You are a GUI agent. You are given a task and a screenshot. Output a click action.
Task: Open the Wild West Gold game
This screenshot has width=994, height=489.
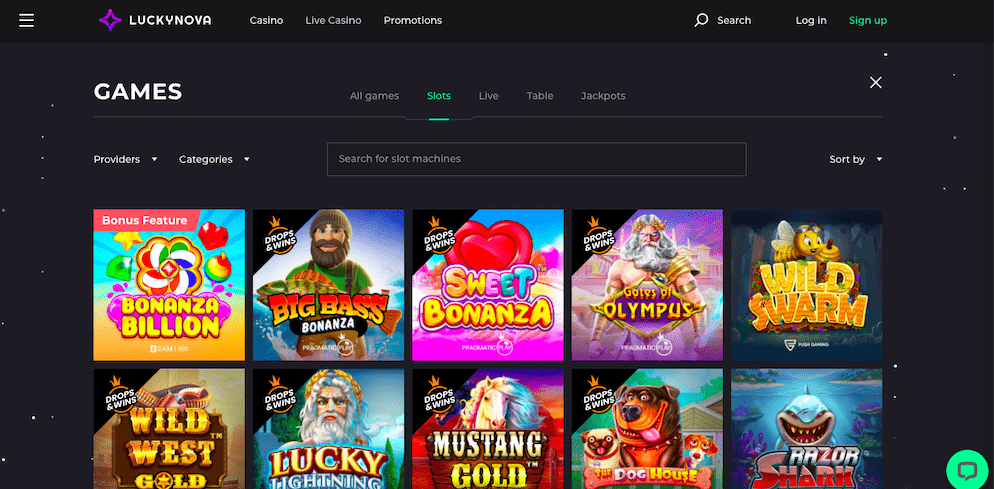169,429
